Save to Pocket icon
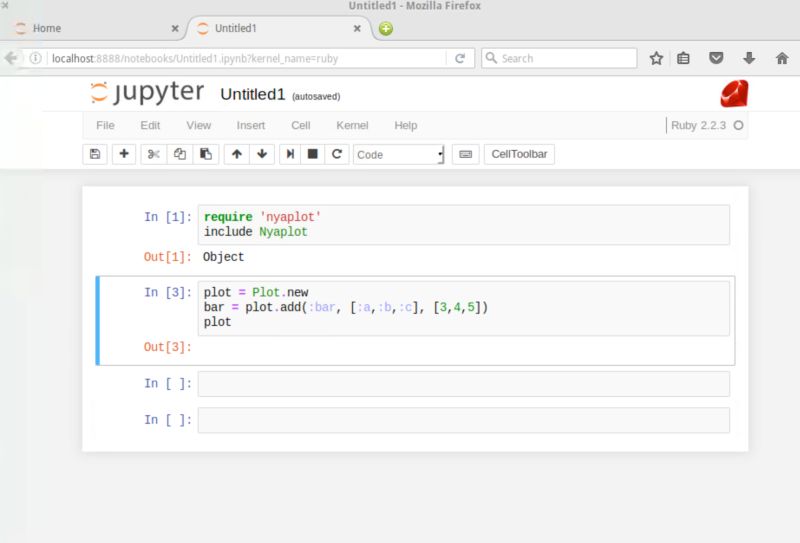 716,58
